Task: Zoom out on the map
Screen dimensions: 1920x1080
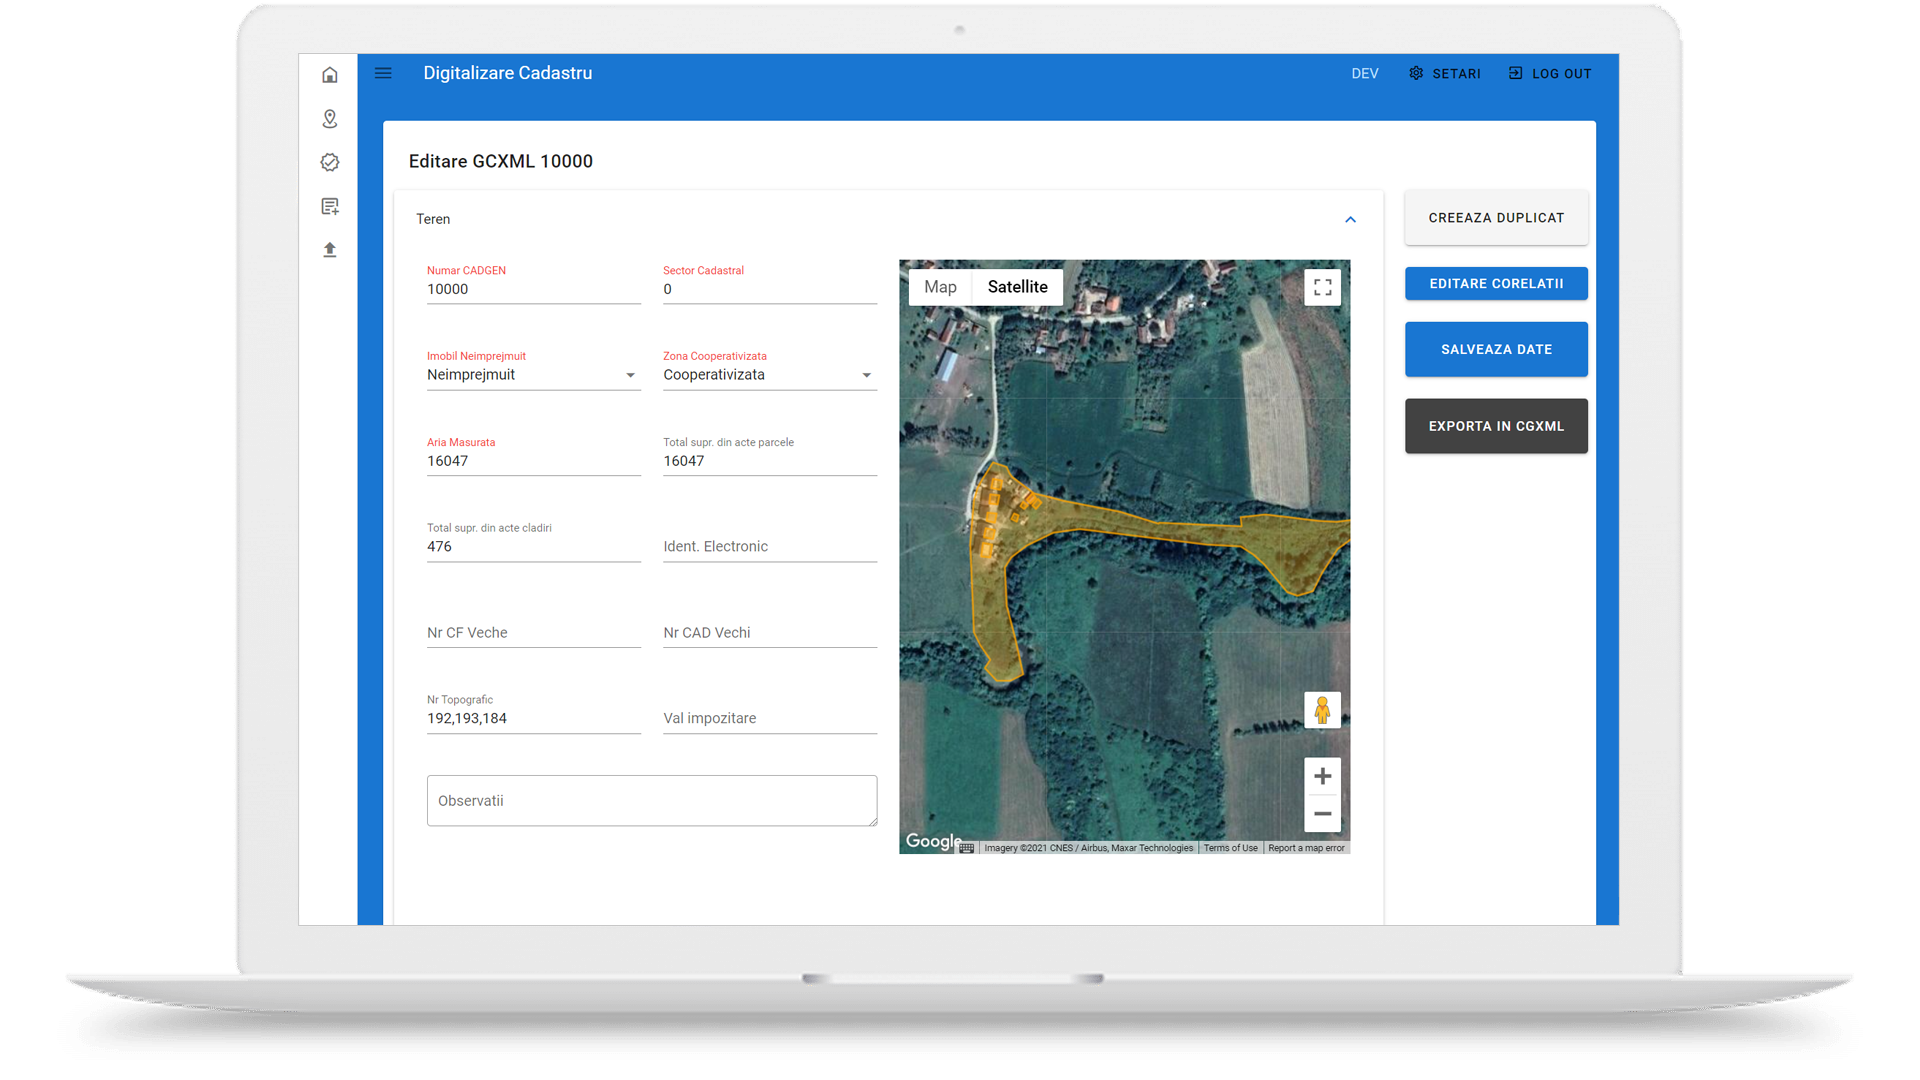Action: coord(1322,814)
